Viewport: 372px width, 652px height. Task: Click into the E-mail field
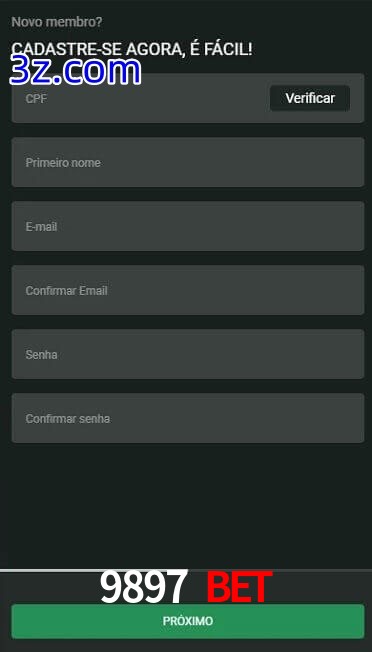pyautogui.click(x=188, y=226)
